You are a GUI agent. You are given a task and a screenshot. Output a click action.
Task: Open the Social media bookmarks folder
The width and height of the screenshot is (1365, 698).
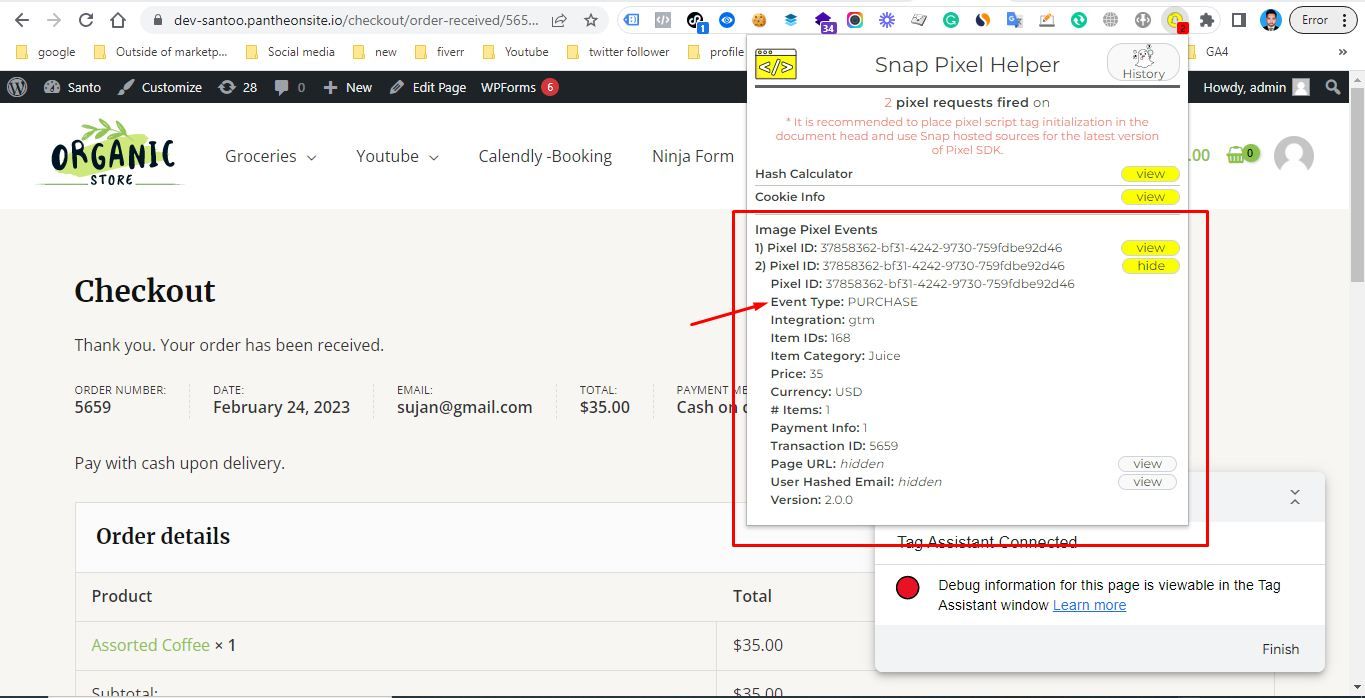pos(290,52)
